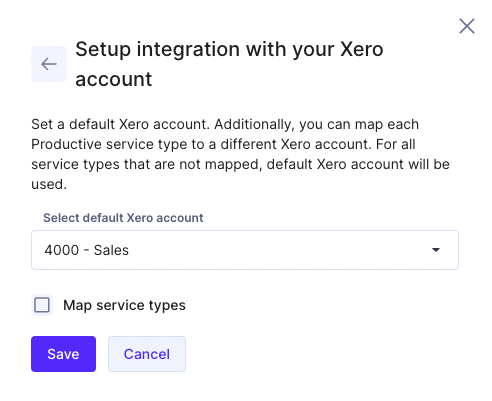Viewport: 492px width, 401px height.
Task: Click the "Select default Xero account" field label
Action: coord(123,218)
